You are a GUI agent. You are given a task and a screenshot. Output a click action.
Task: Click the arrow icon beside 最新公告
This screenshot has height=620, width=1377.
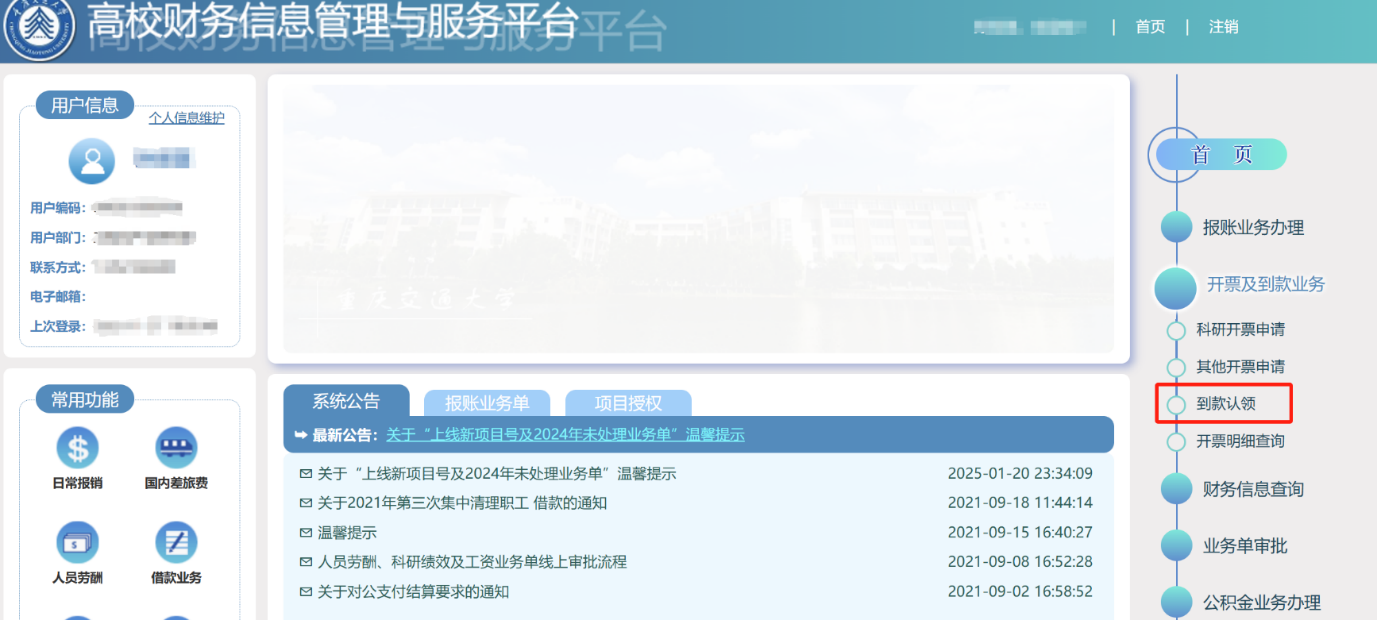(x=300, y=435)
